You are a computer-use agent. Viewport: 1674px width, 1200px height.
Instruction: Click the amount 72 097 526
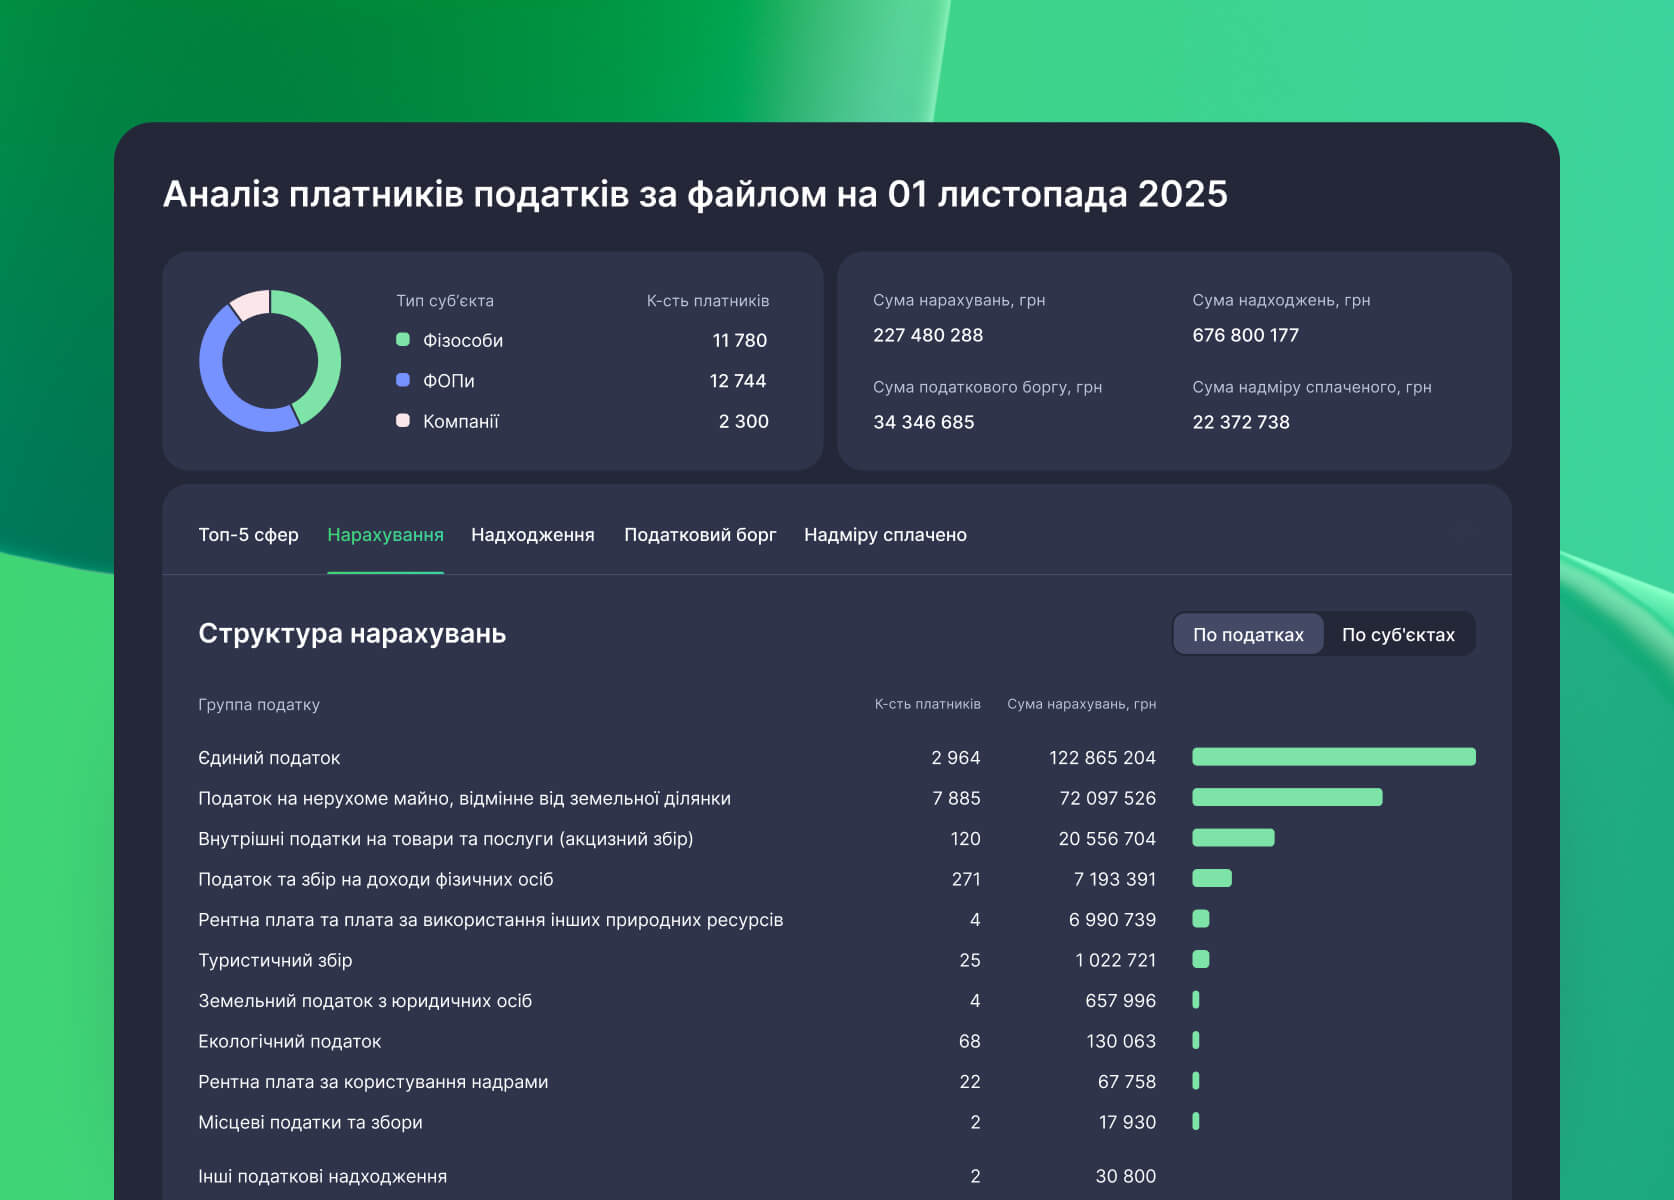pos(1107,798)
